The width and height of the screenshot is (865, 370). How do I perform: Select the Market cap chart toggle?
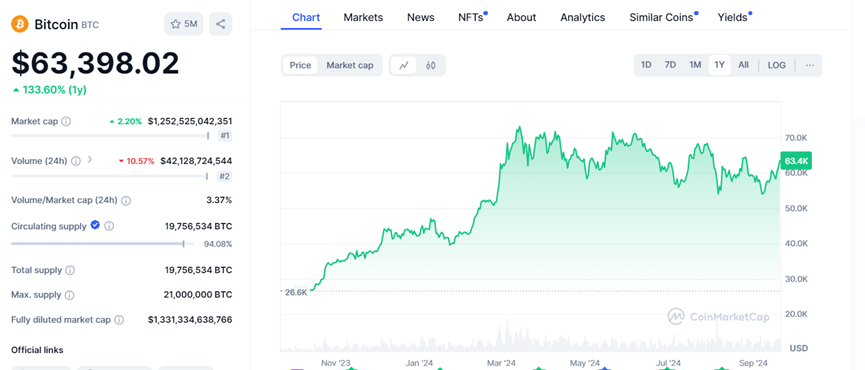(x=350, y=65)
